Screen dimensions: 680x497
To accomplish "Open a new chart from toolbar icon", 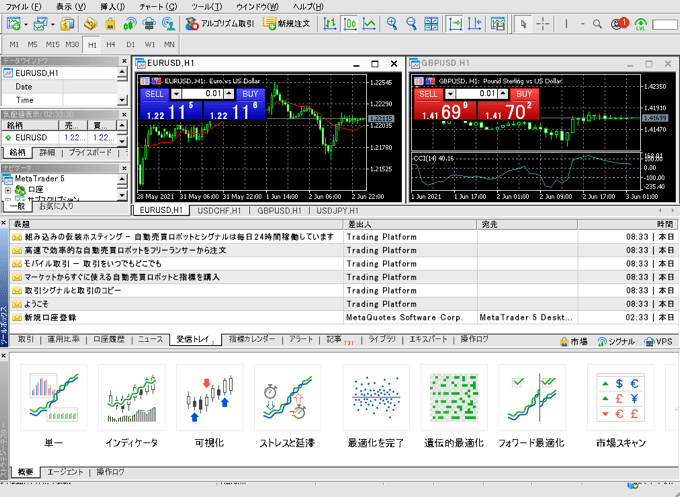I will point(13,24).
